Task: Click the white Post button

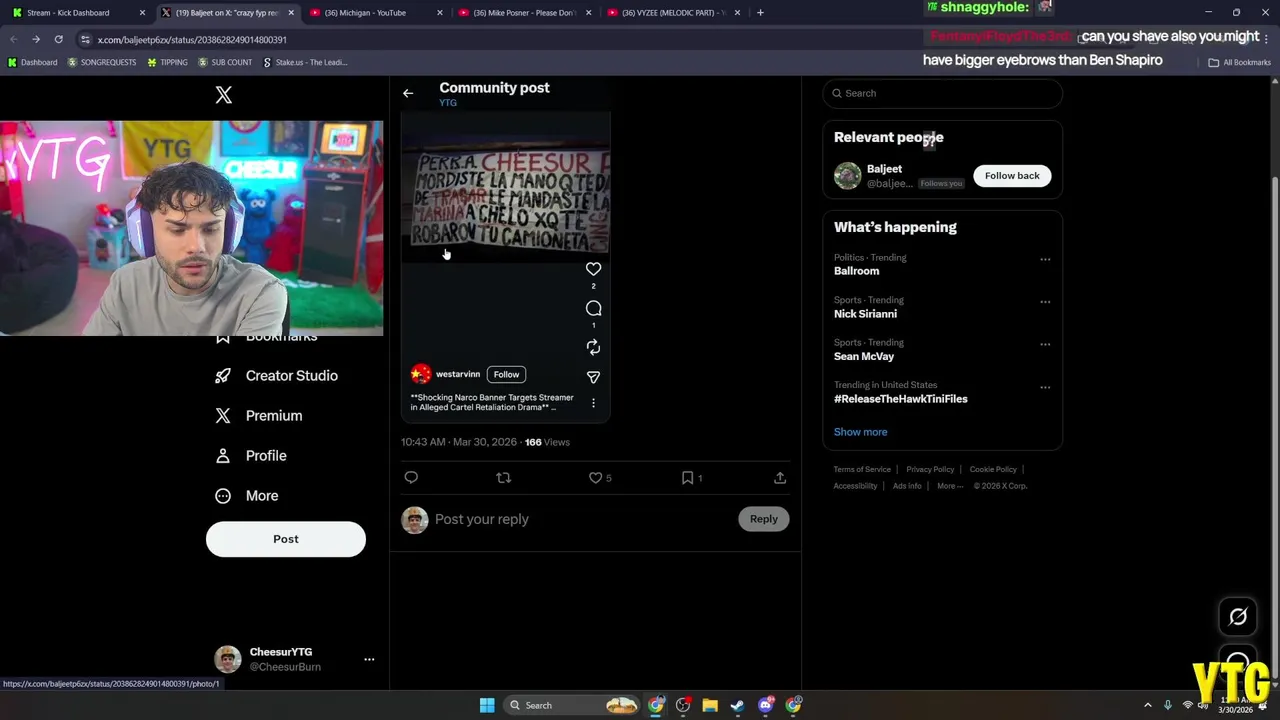Action: pyautogui.click(x=286, y=539)
